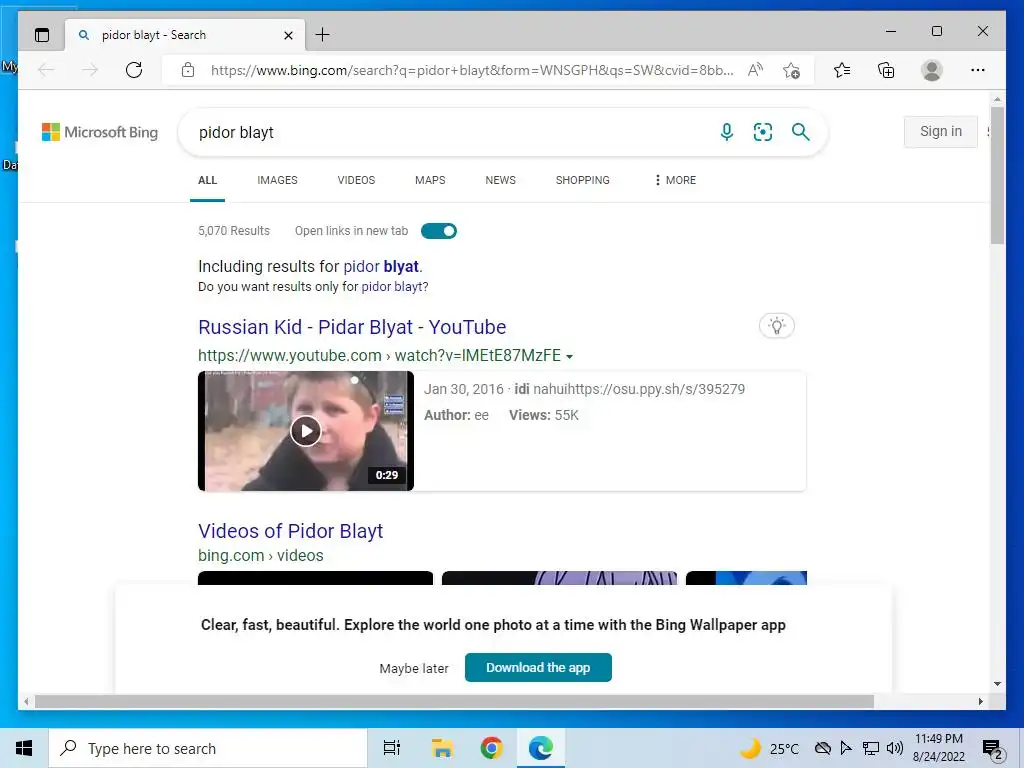The height and width of the screenshot is (768, 1024).
Task: Switch to the NEWS tab
Action: pos(500,180)
